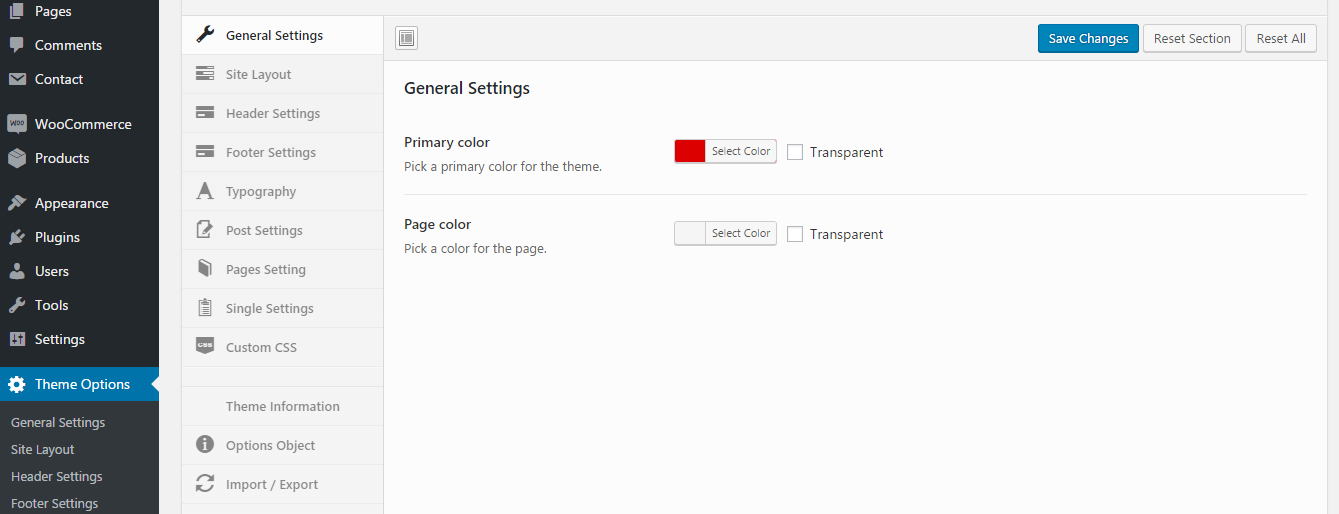Tick the Transparent checkbox for Page color

[x=795, y=234]
